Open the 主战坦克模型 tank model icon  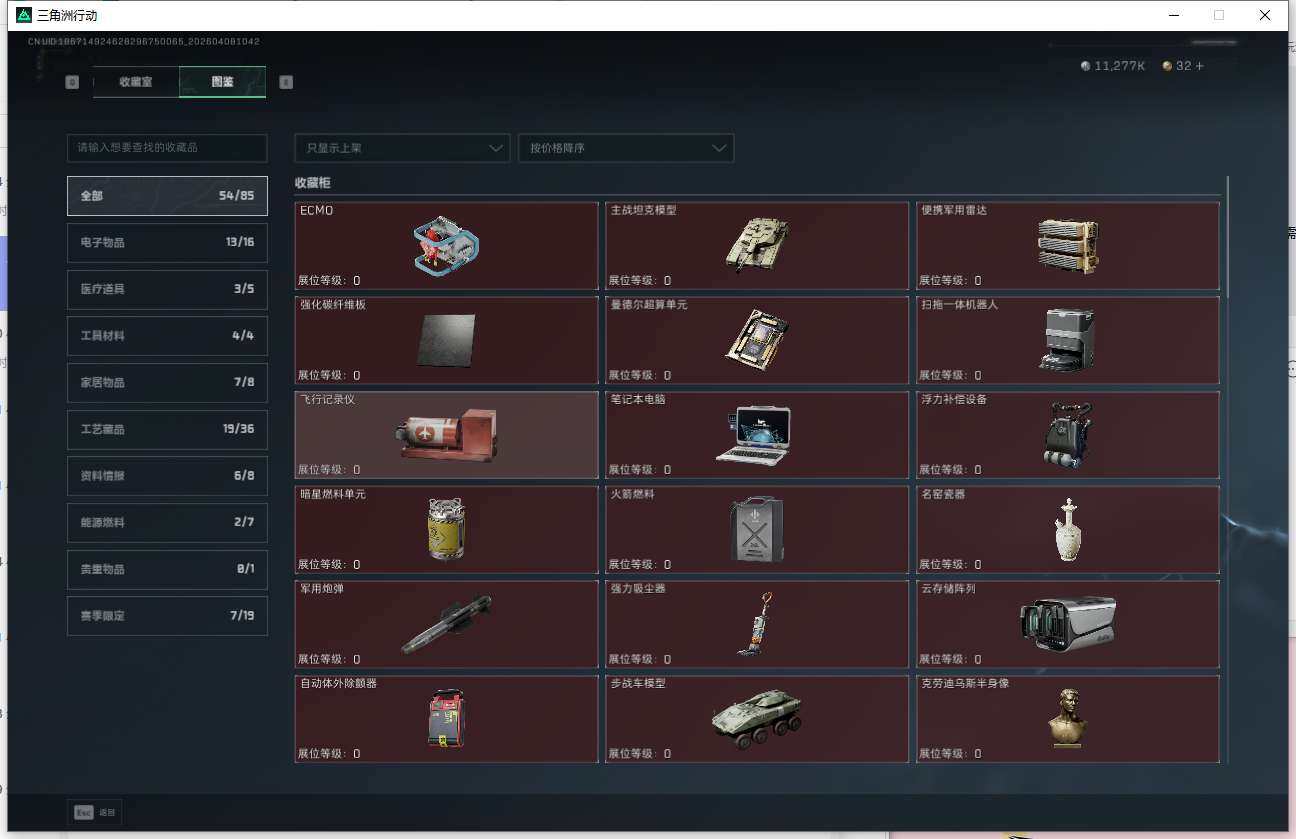click(x=757, y=245)
